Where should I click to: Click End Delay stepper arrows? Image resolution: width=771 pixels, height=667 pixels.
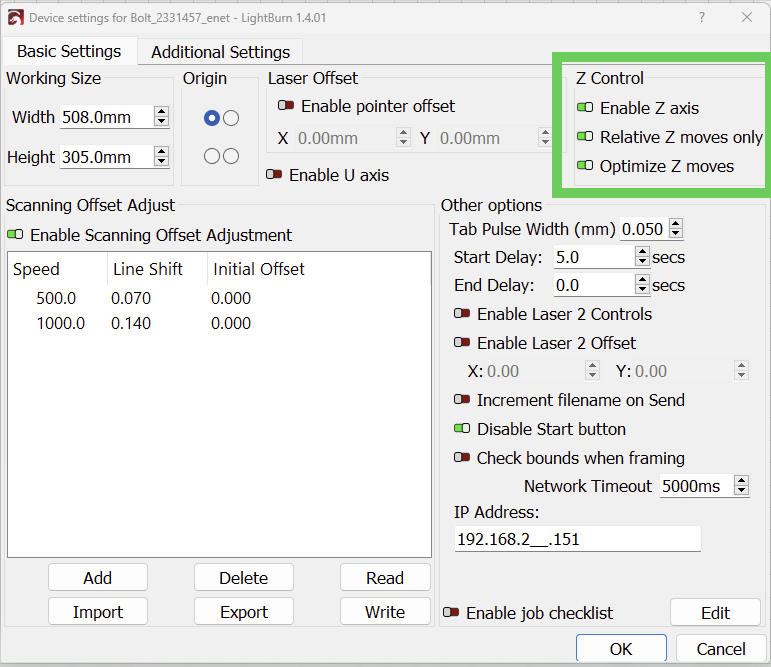pyautogui.click(x=642, y=284)
